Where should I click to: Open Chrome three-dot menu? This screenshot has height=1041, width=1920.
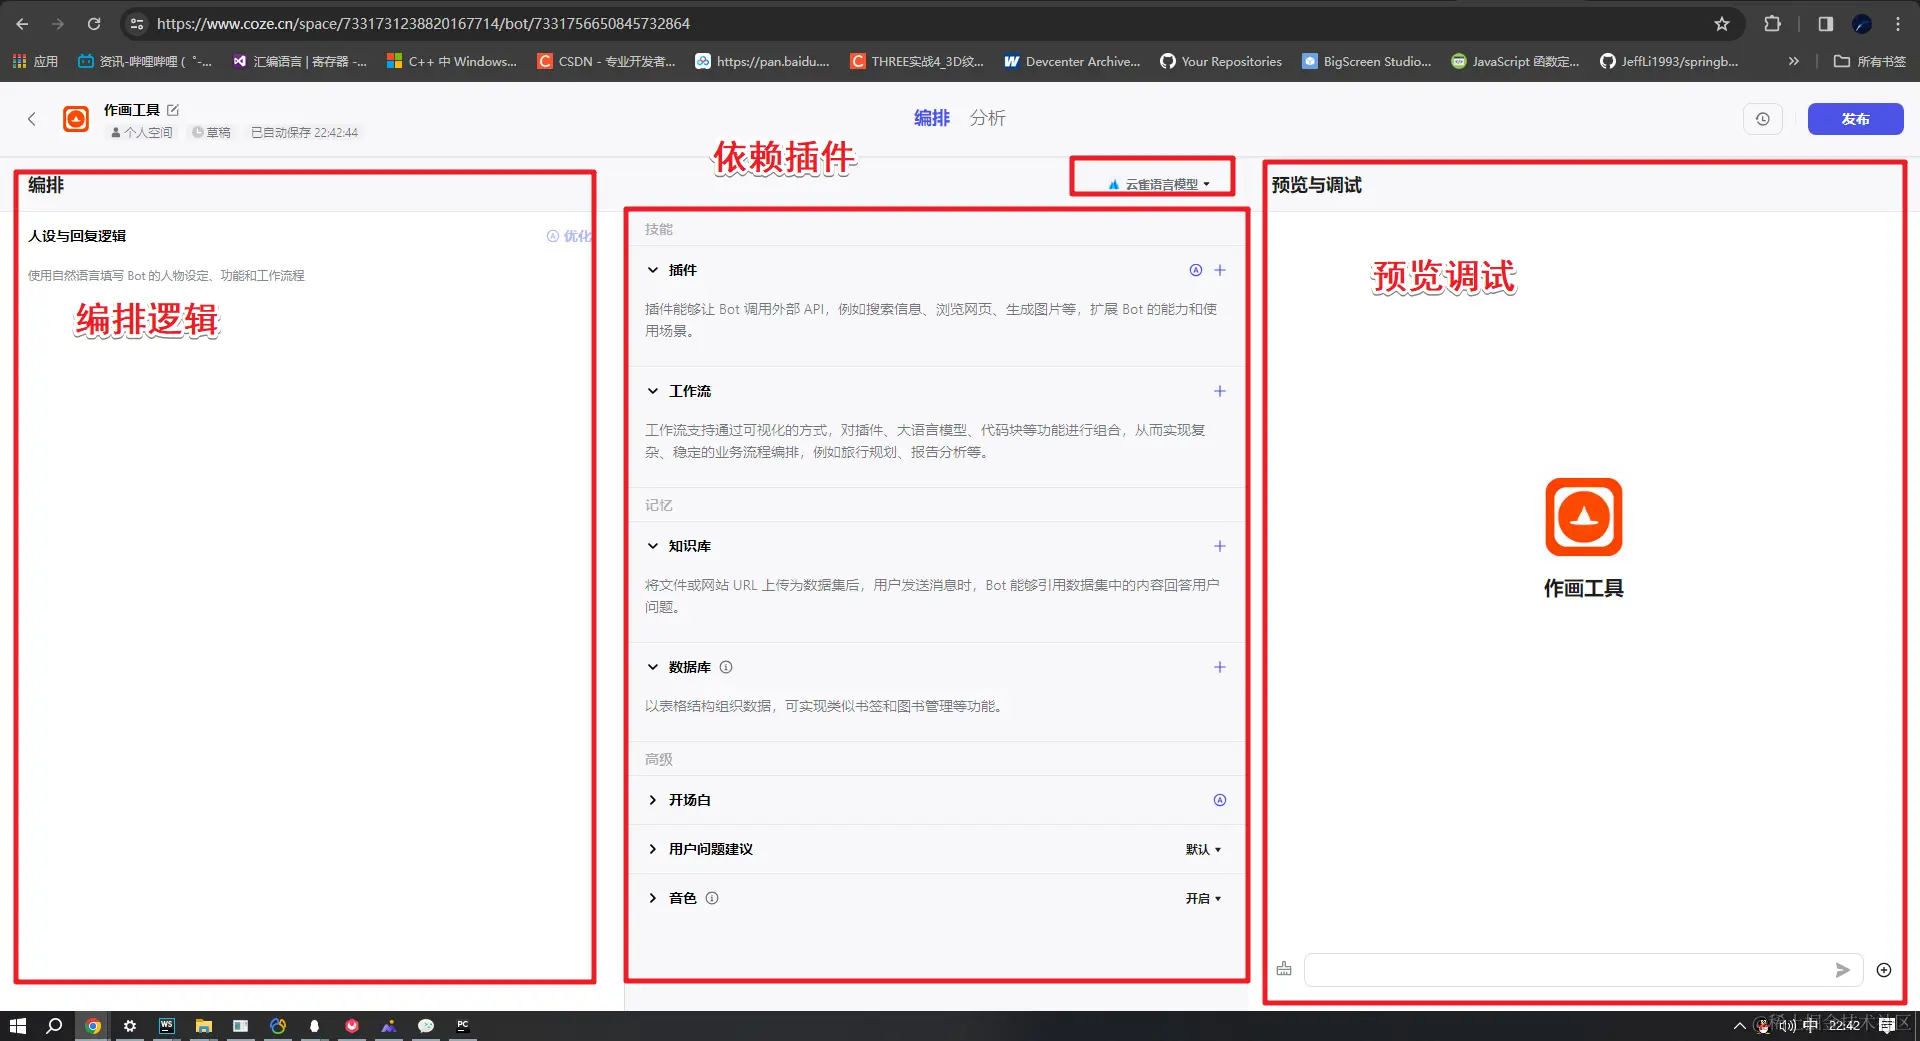click(1898, 24)
